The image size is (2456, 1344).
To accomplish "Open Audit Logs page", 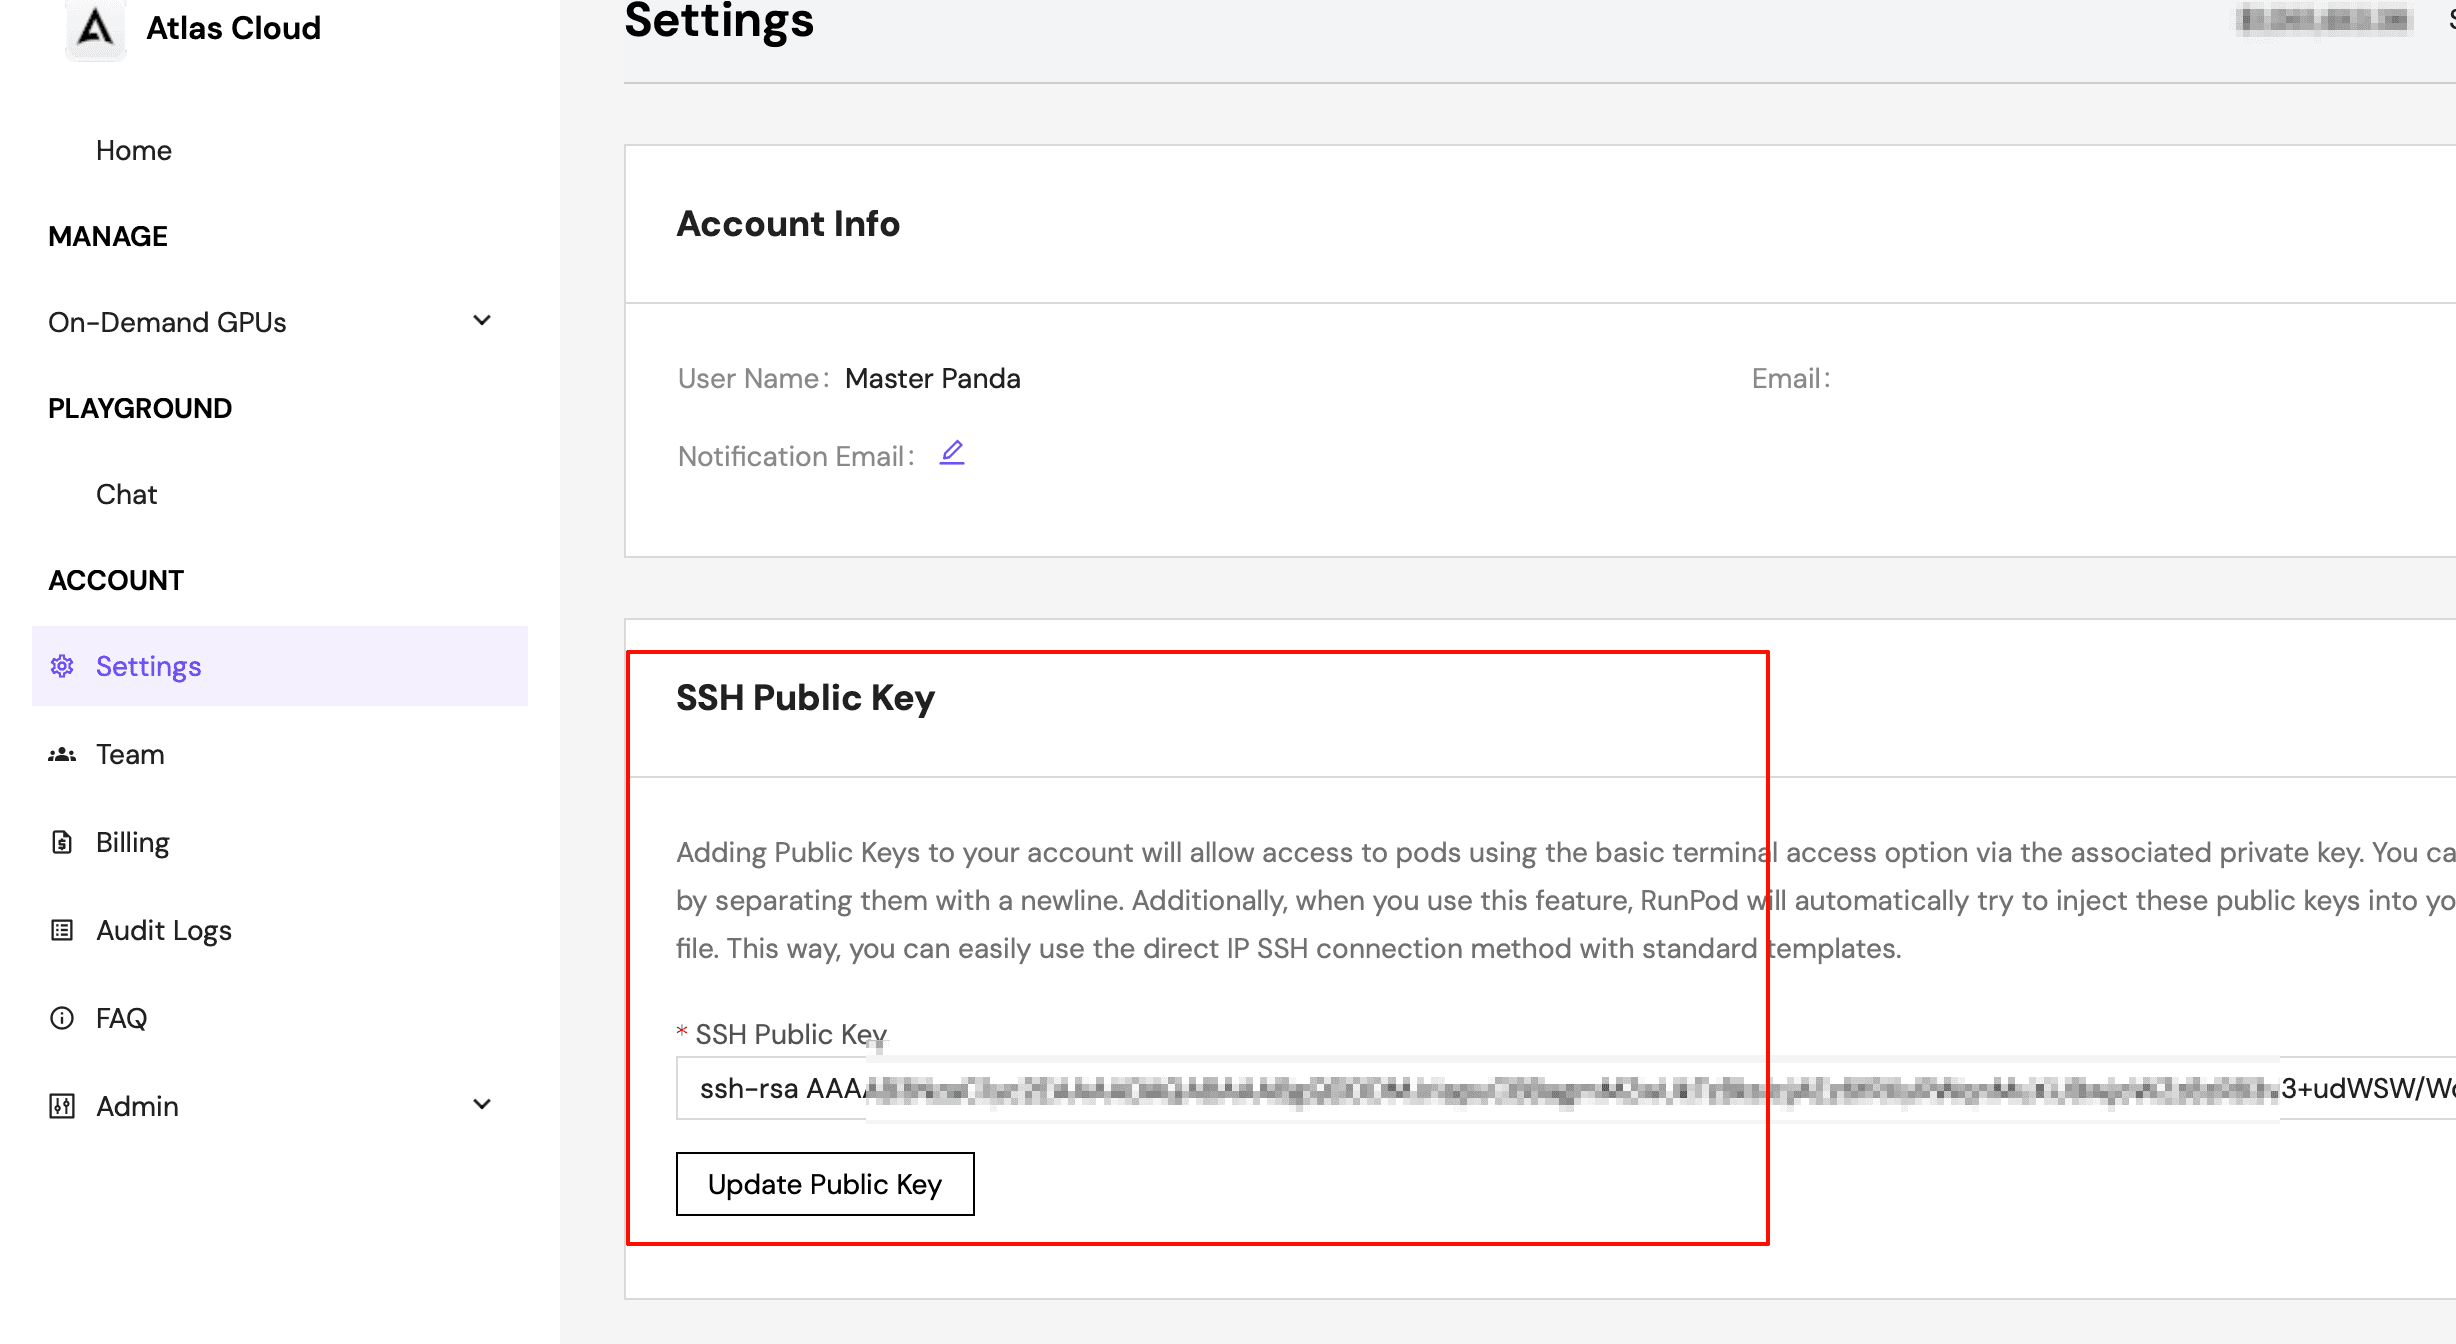I will [x=164, y=931].
